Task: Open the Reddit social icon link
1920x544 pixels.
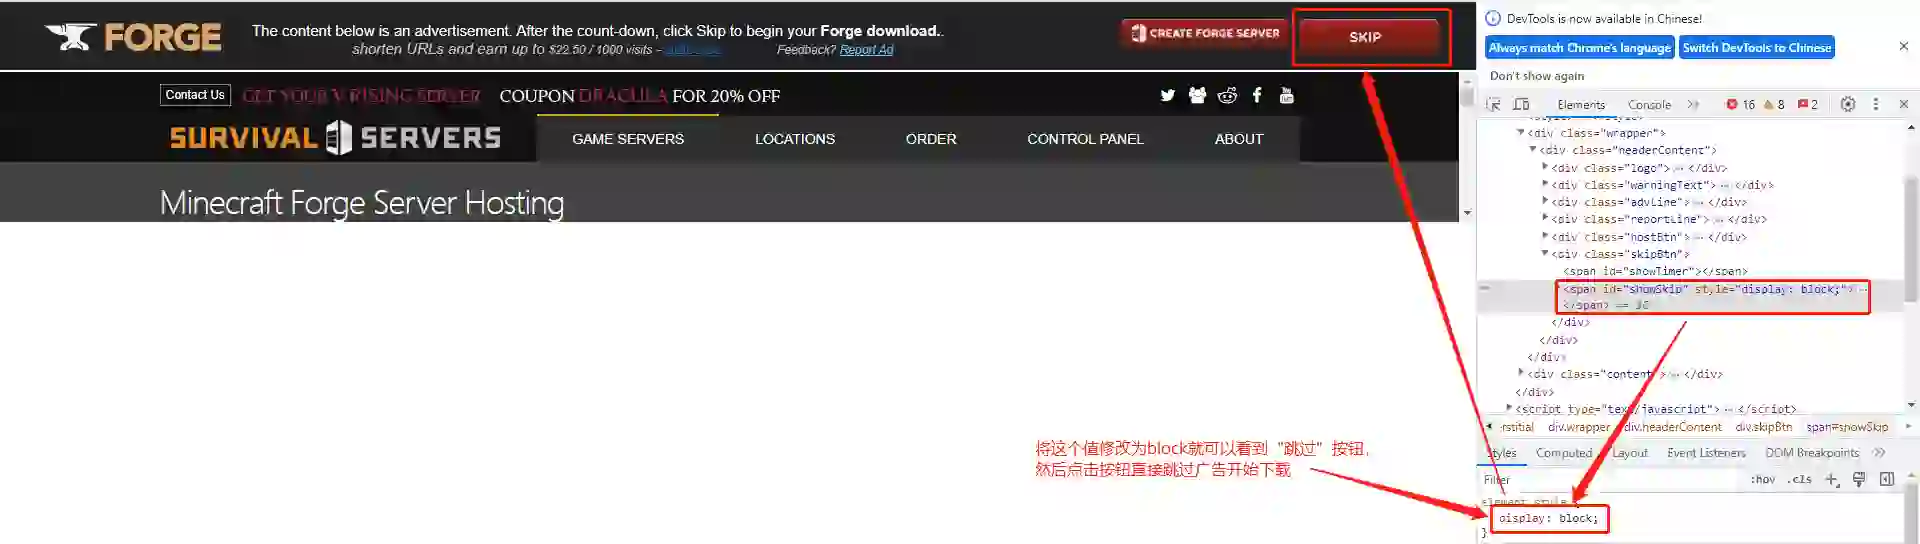Action: (x=1227, y=95)
